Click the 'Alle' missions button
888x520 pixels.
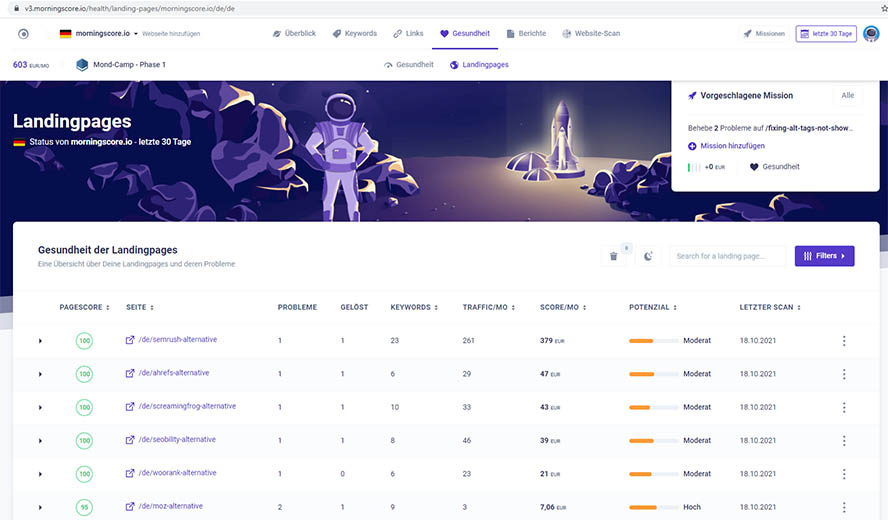(848, 95)
